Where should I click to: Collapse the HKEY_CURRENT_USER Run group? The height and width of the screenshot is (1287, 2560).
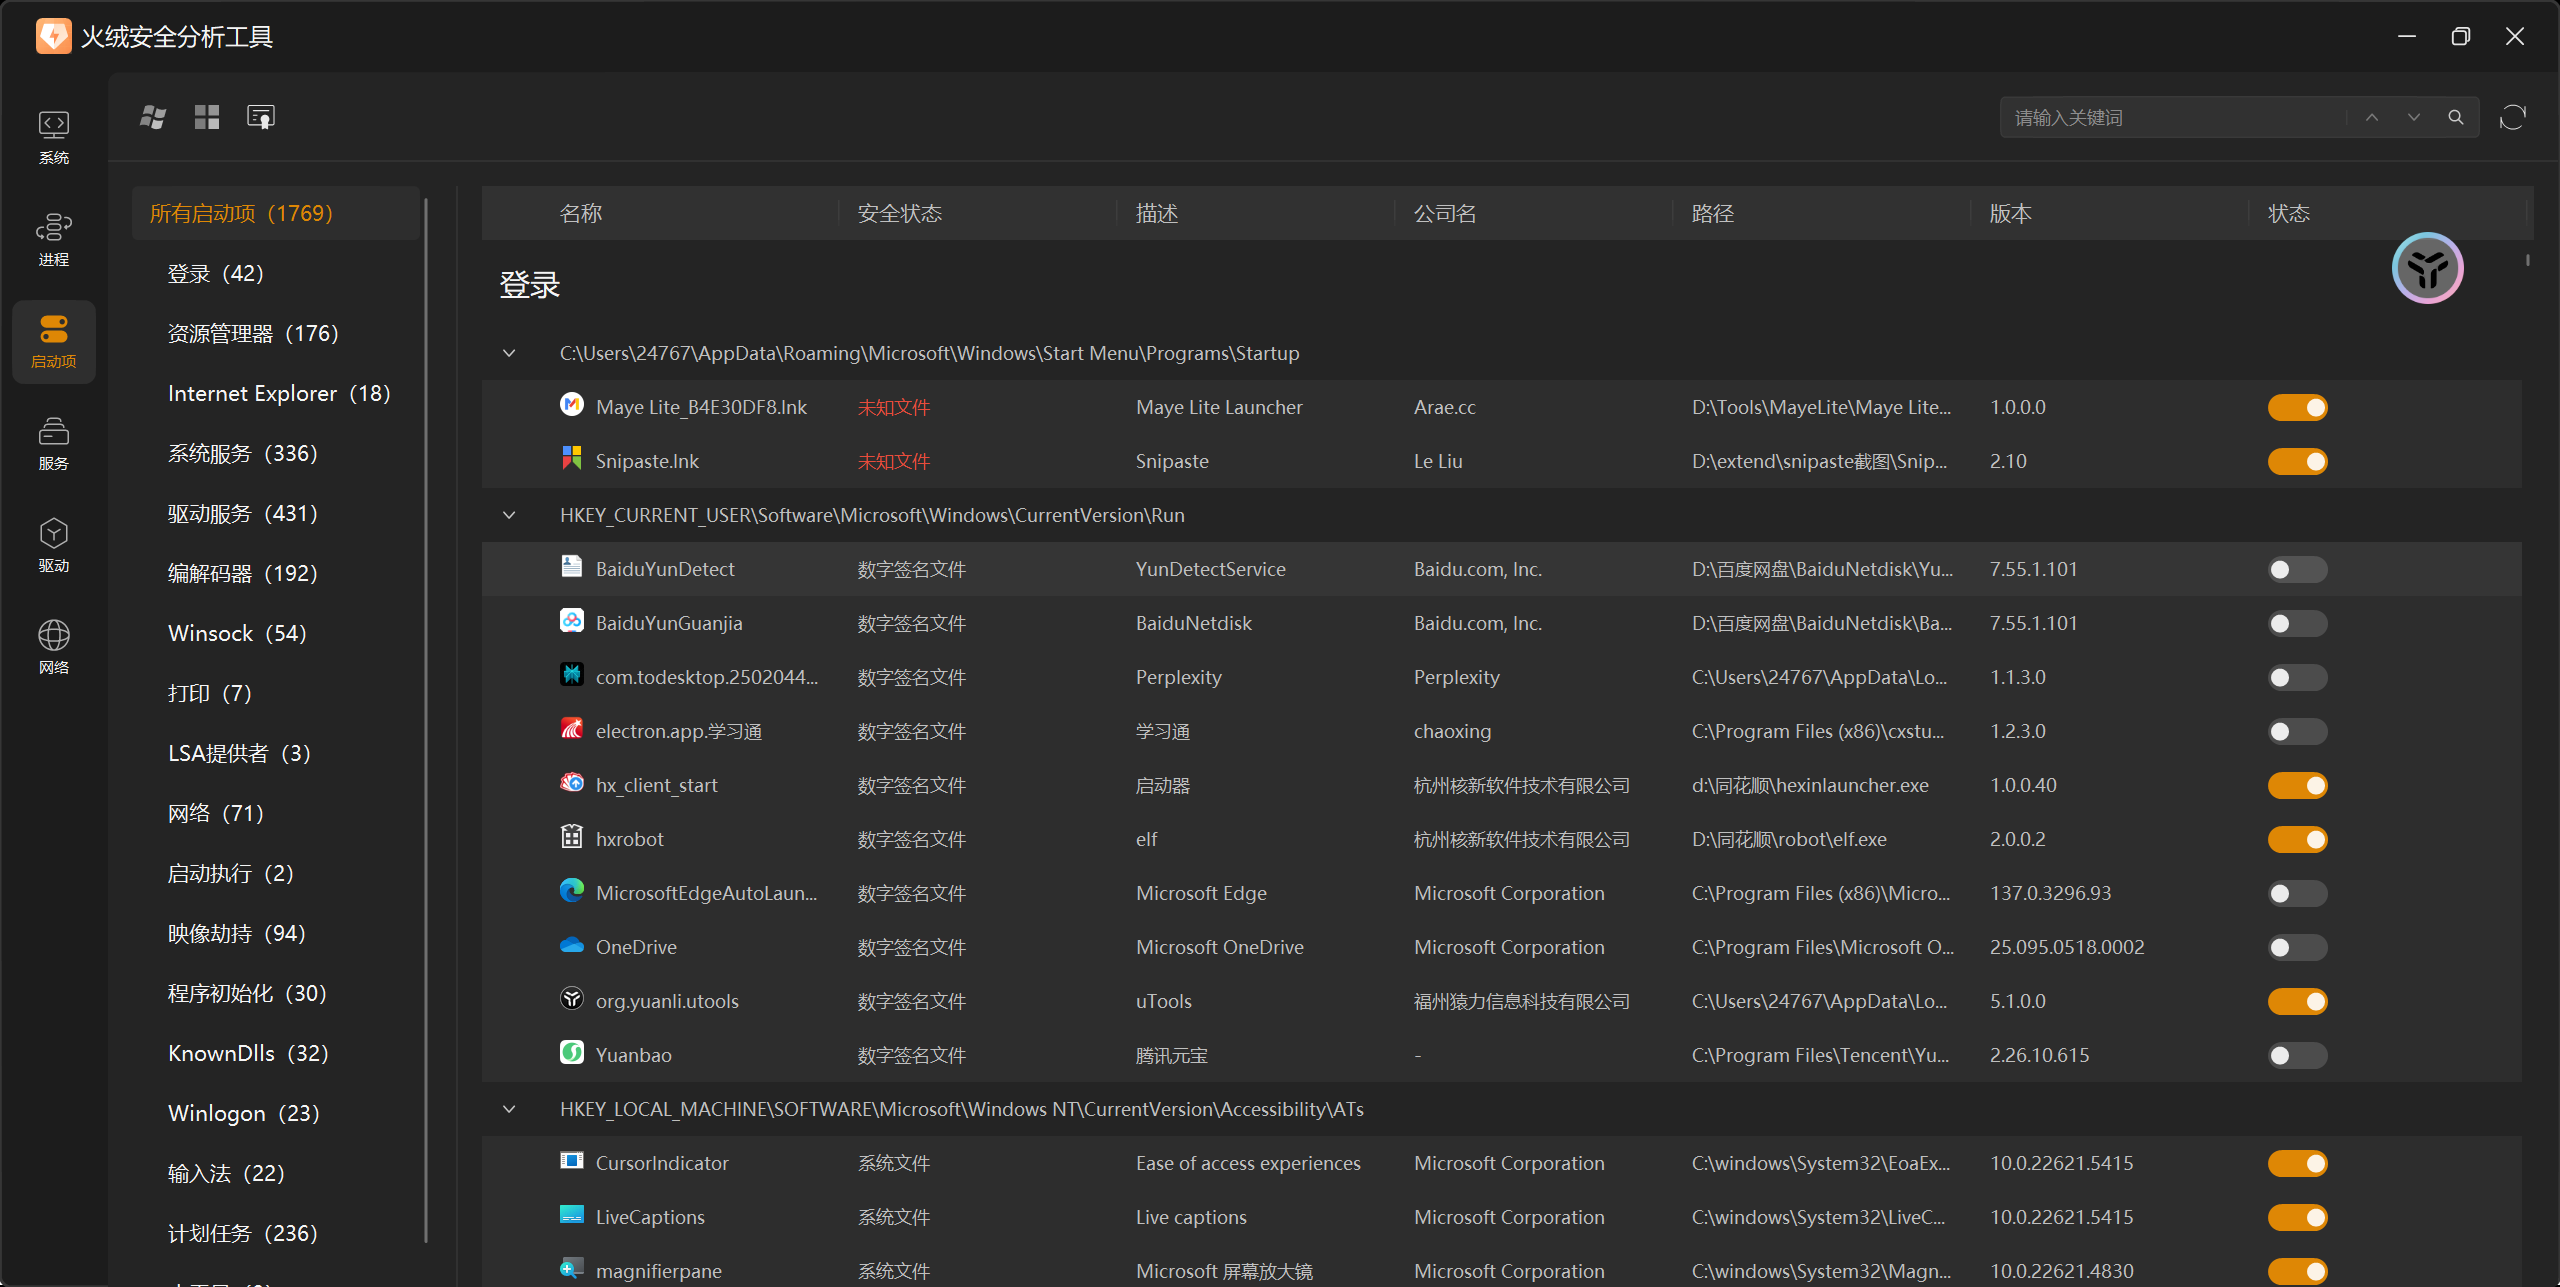pyautogui.click(x=509, y=515)
